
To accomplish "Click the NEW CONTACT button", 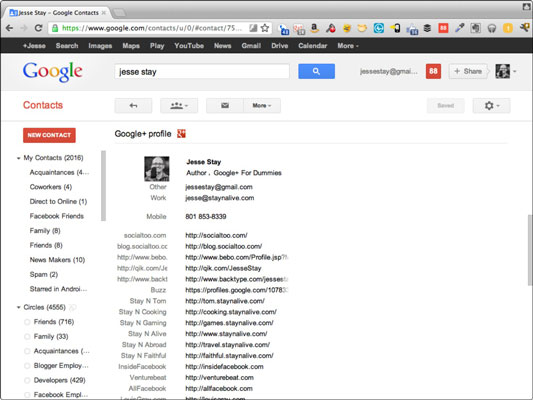I will (49, 135).
